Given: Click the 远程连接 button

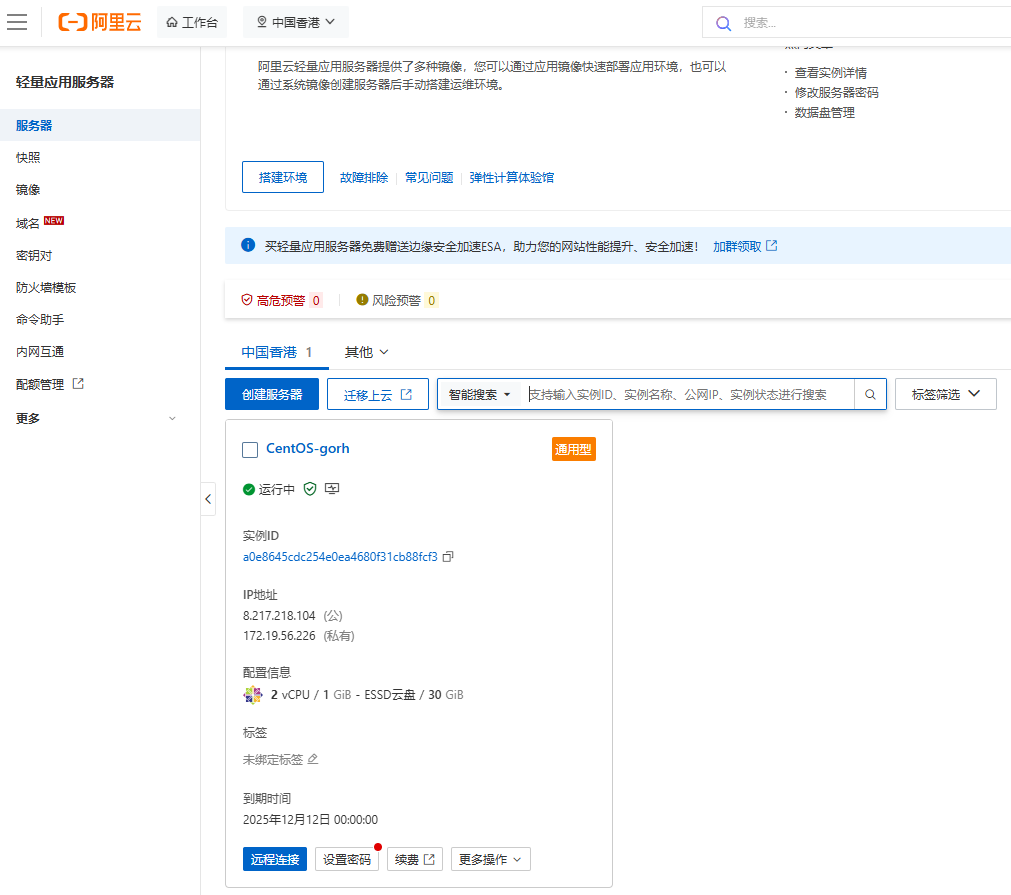Looking at the screenshot, I should [x=274, y=859].
